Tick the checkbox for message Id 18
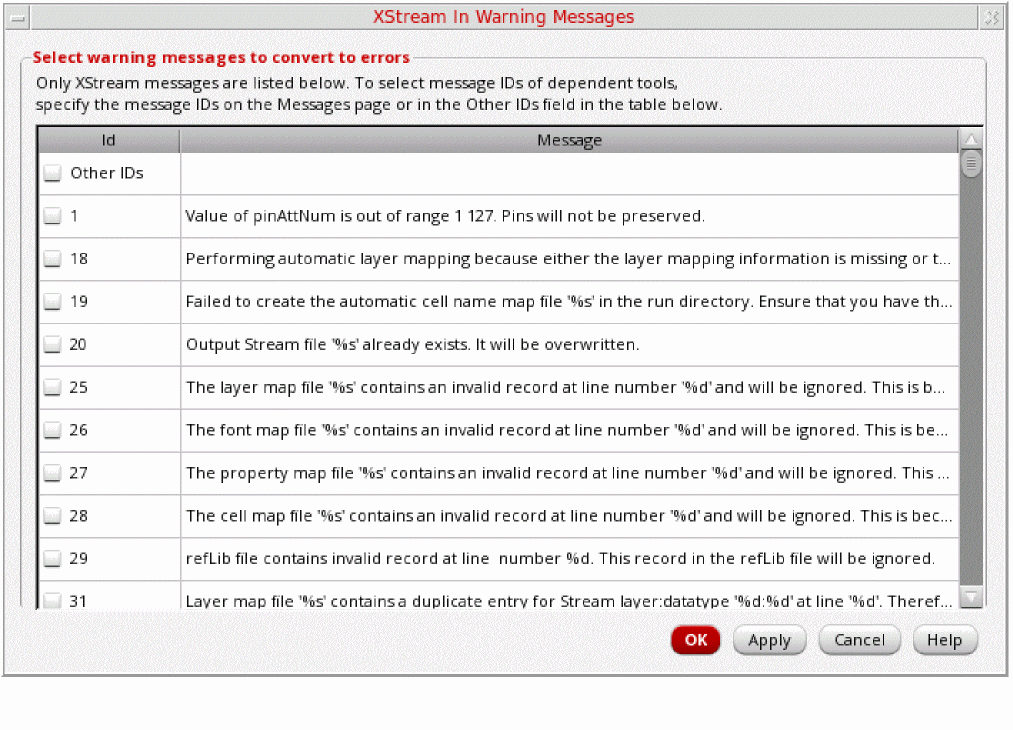The height and width of the screenshot is (730, 1013). [52, 259]
